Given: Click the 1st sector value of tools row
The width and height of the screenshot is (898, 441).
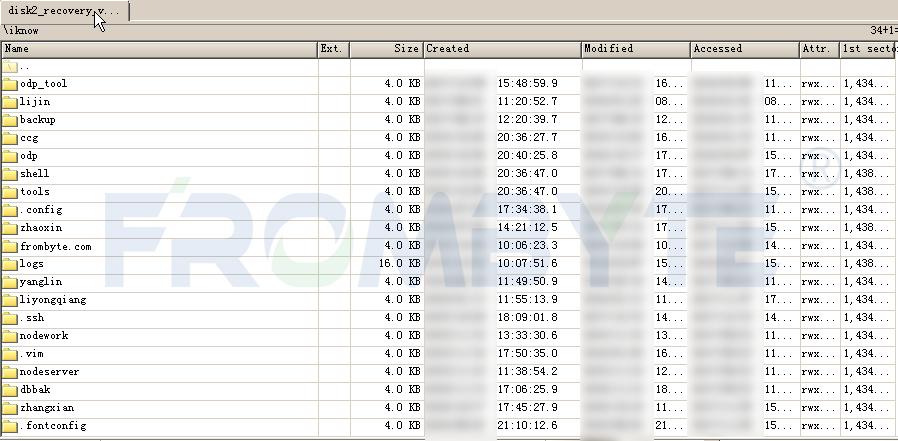Looking at the screenshot, I should [867, 192].
